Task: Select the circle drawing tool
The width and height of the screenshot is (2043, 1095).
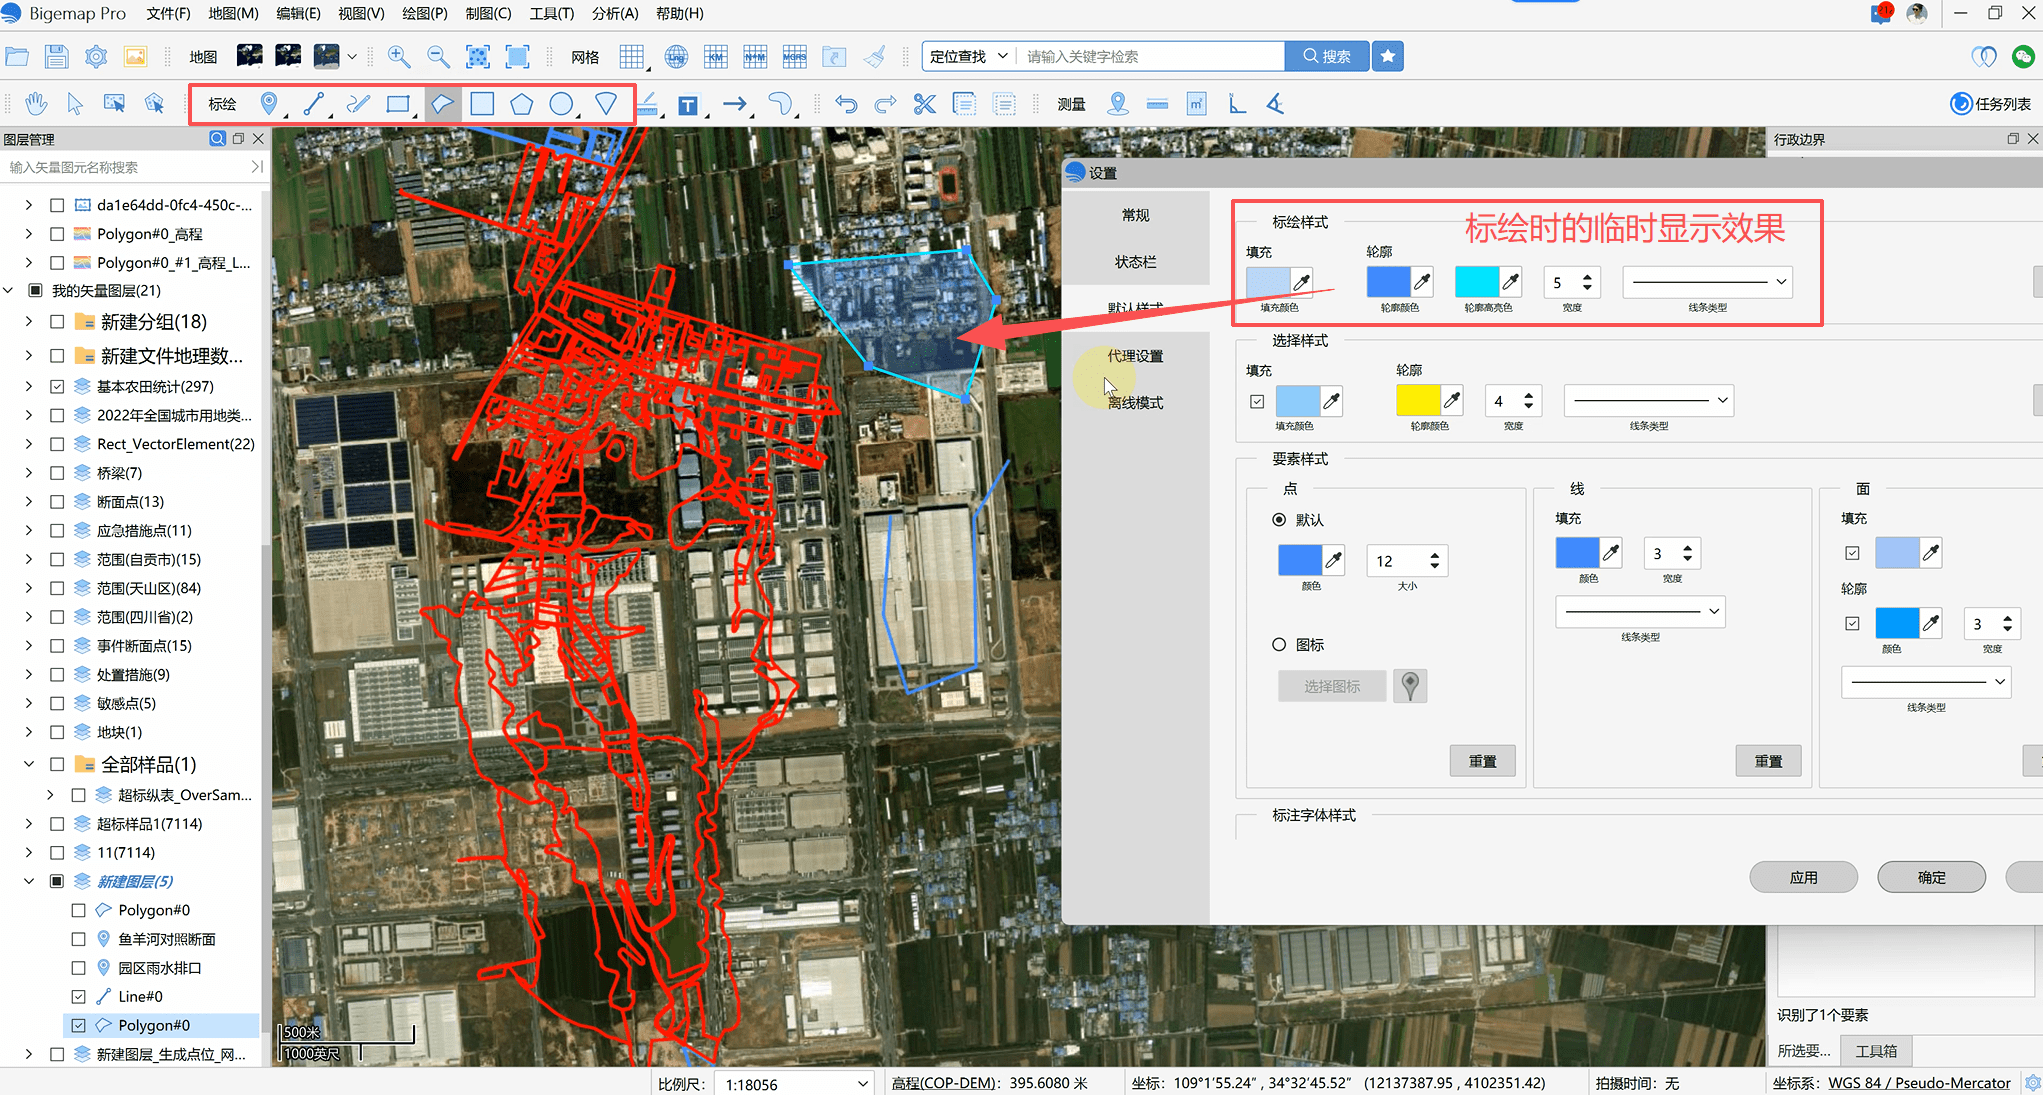Action: click(x=562, y=104)
